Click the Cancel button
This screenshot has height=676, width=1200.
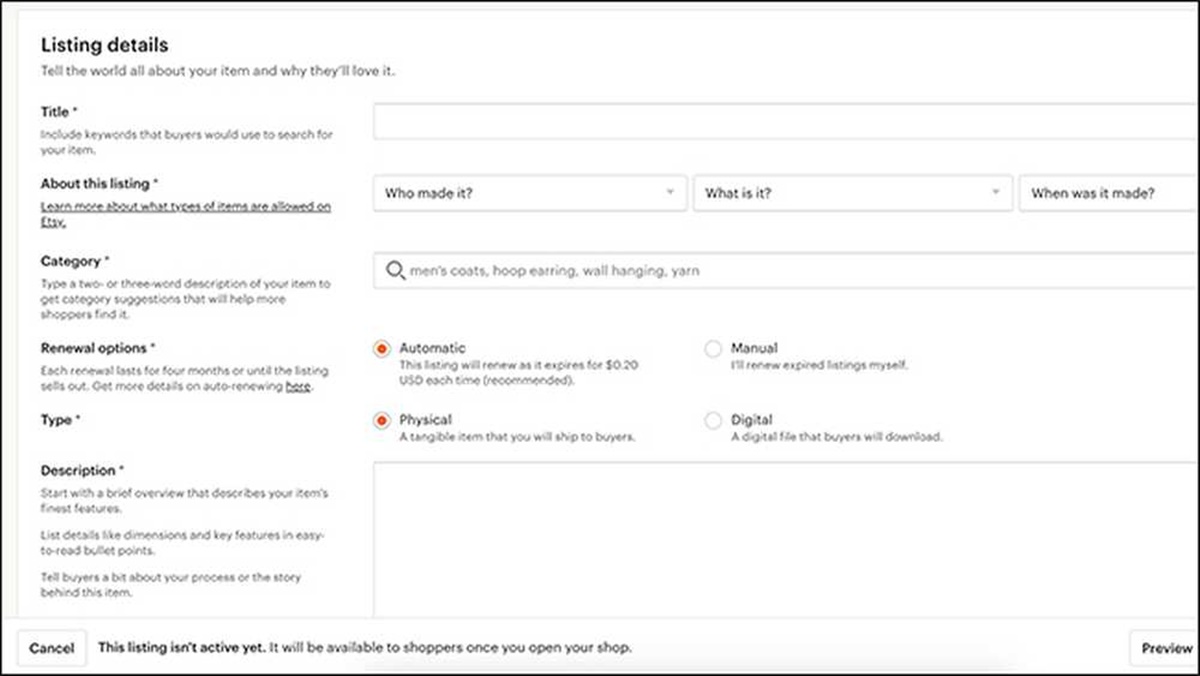(x=52, y=648)
